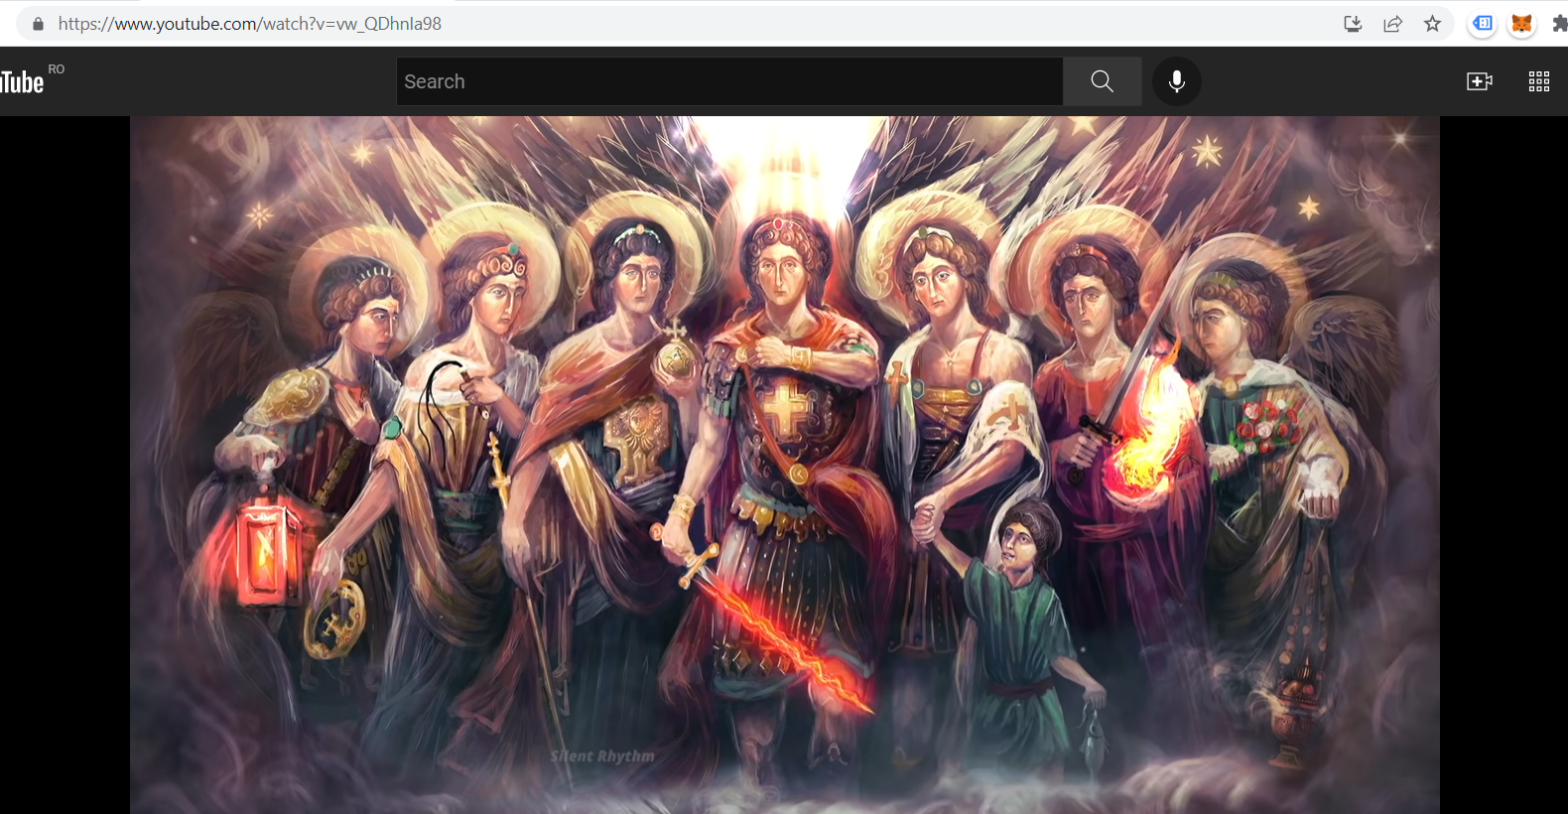Click the video player showing the archangels

785,465
